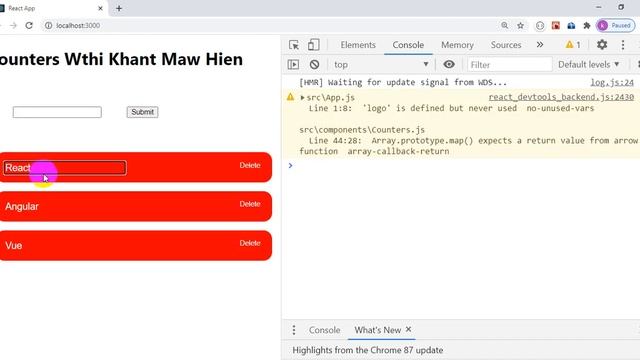Click the warning triangle icon in console

pos(290,97)
